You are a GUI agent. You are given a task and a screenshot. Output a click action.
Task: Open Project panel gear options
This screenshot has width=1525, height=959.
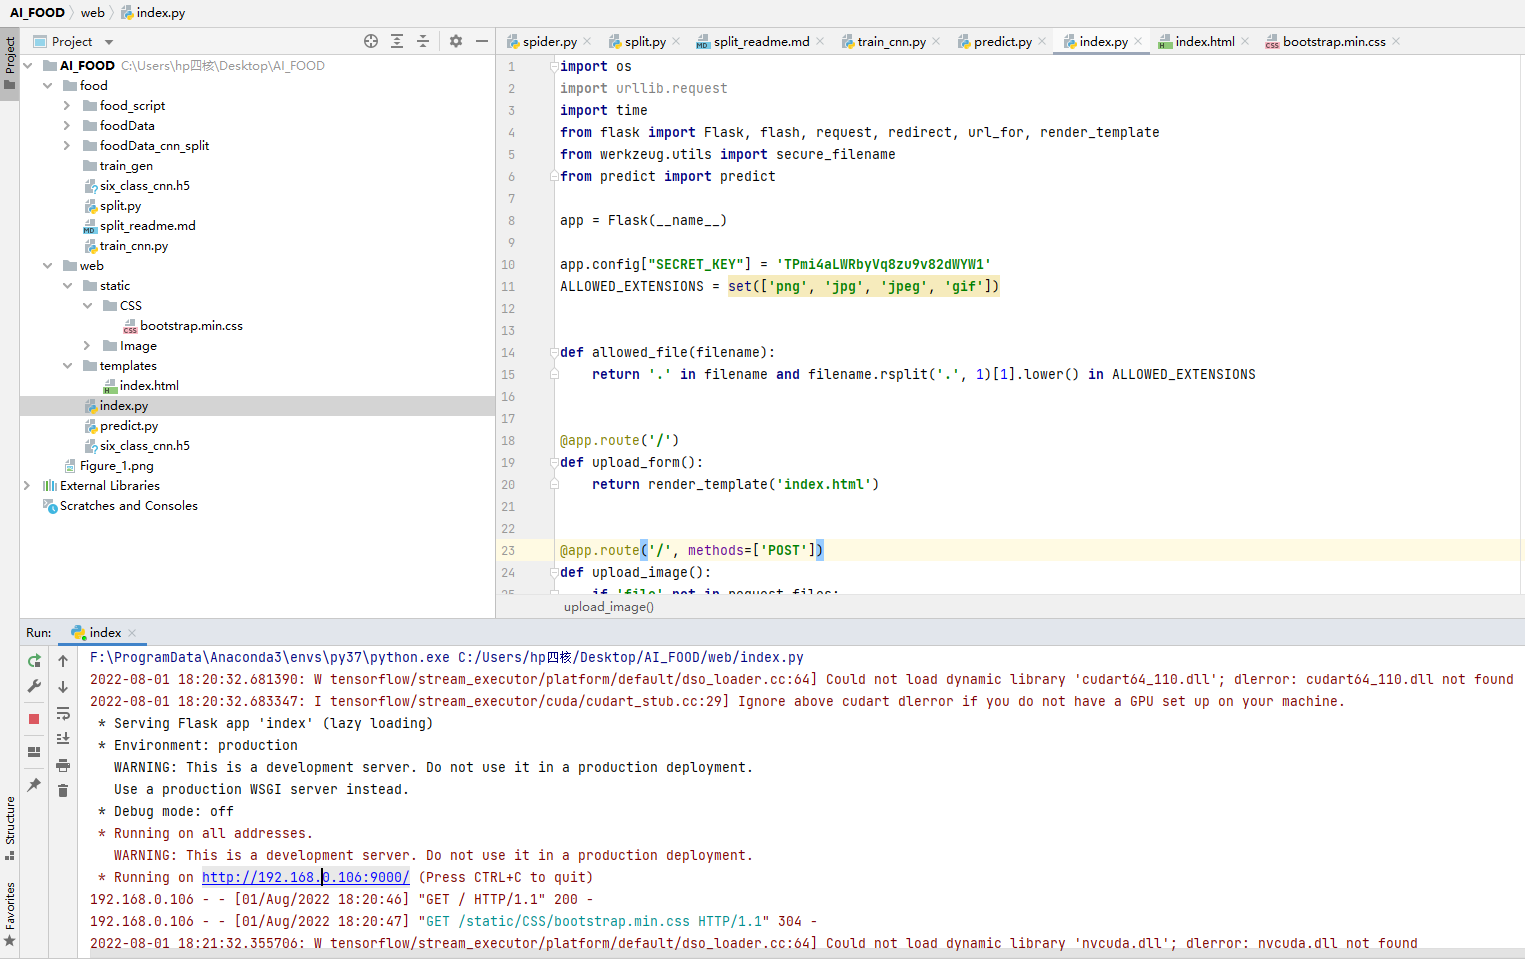(x=456, y=41)
